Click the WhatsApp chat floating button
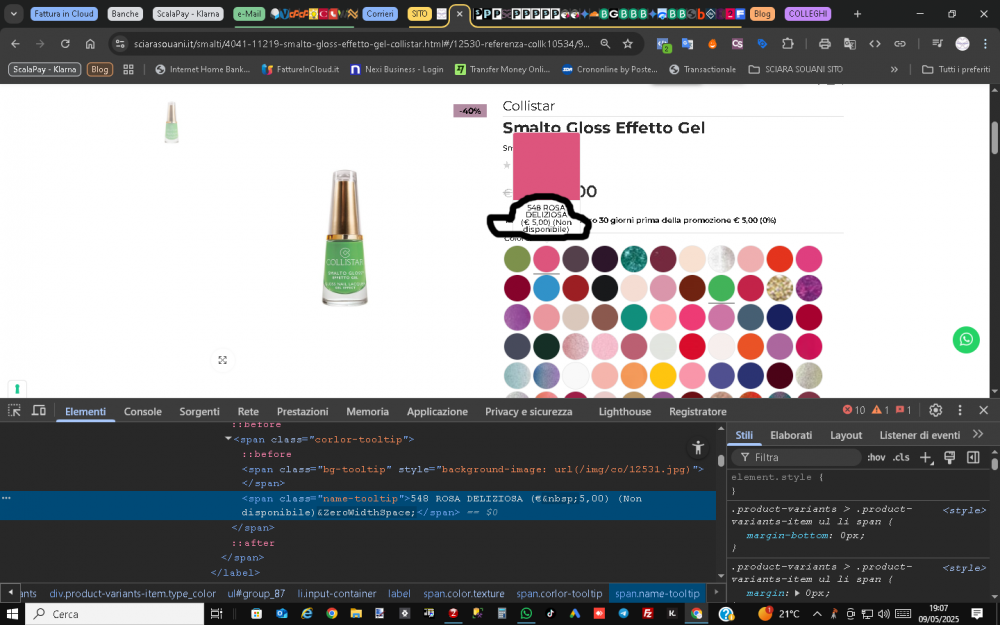1000x625 pixels. pyautogui.click(x=965, y=340)
